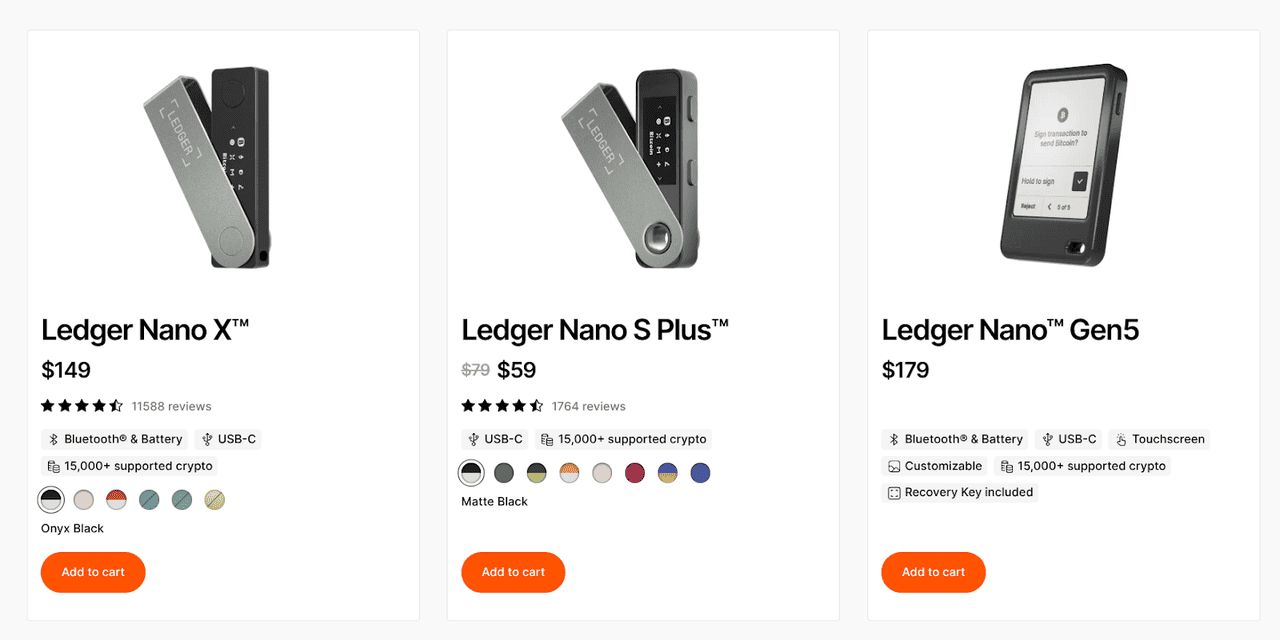Open the Ledger Nano S Plus product title
Viewport: 1280px width, 640px height.
pos(595,329)
